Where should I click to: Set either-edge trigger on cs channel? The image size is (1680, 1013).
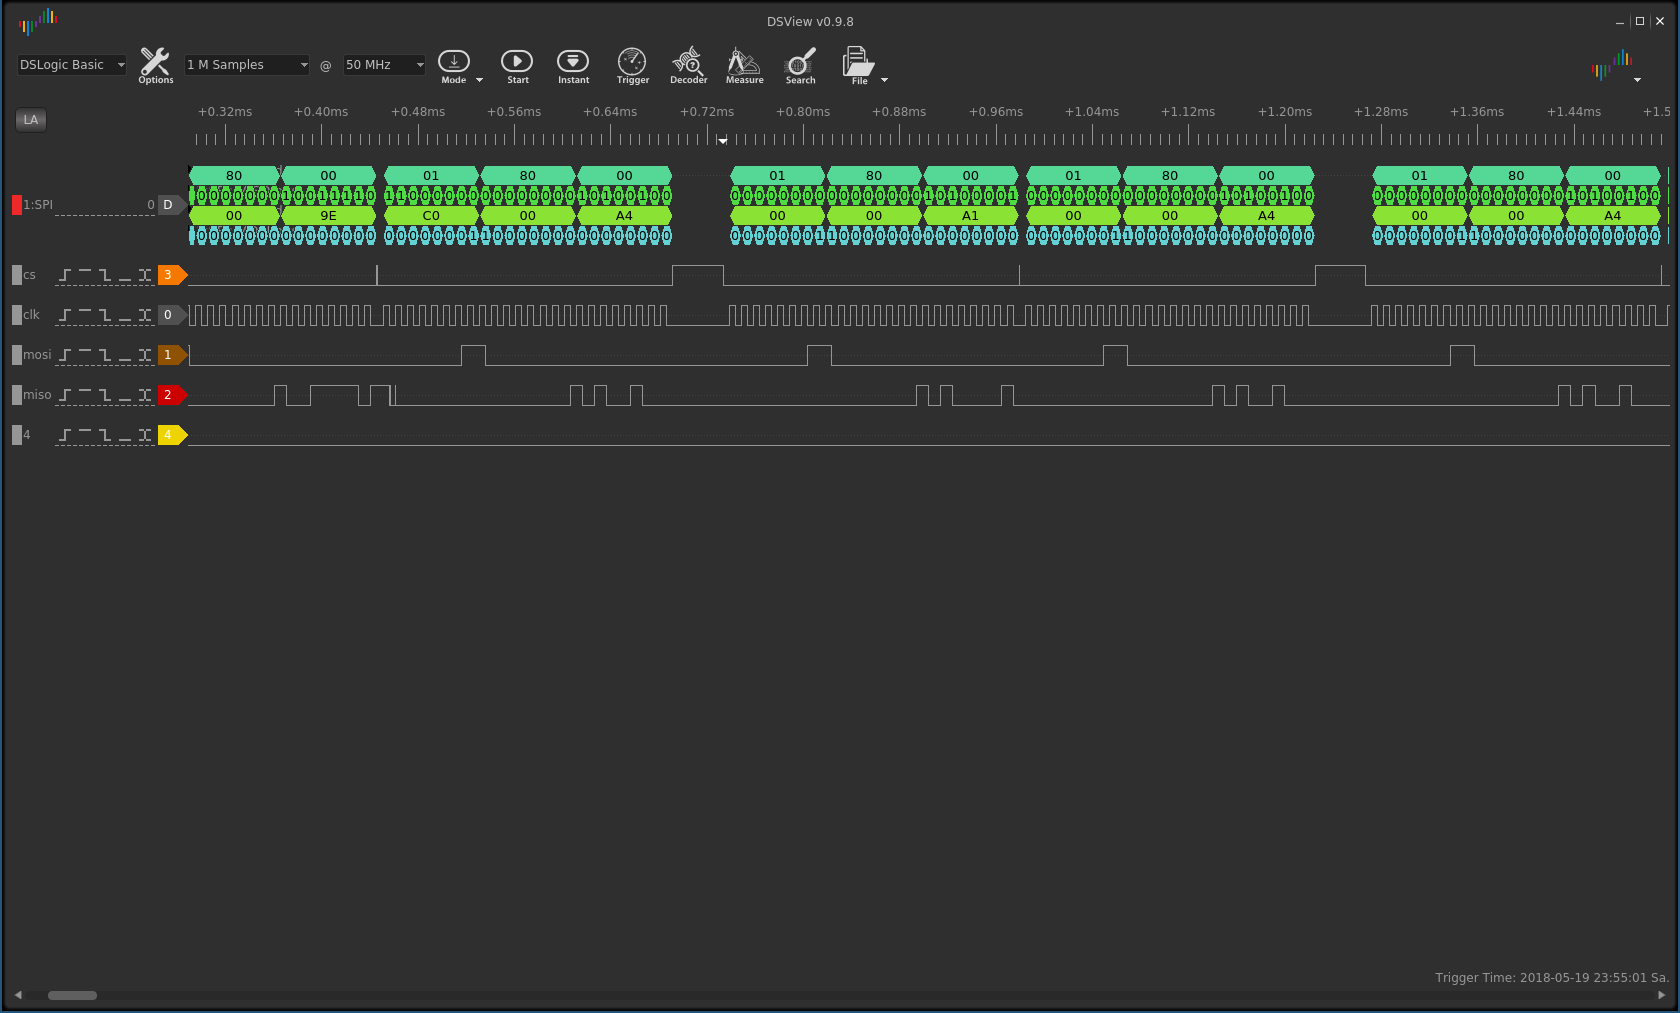tap(145, 275)
